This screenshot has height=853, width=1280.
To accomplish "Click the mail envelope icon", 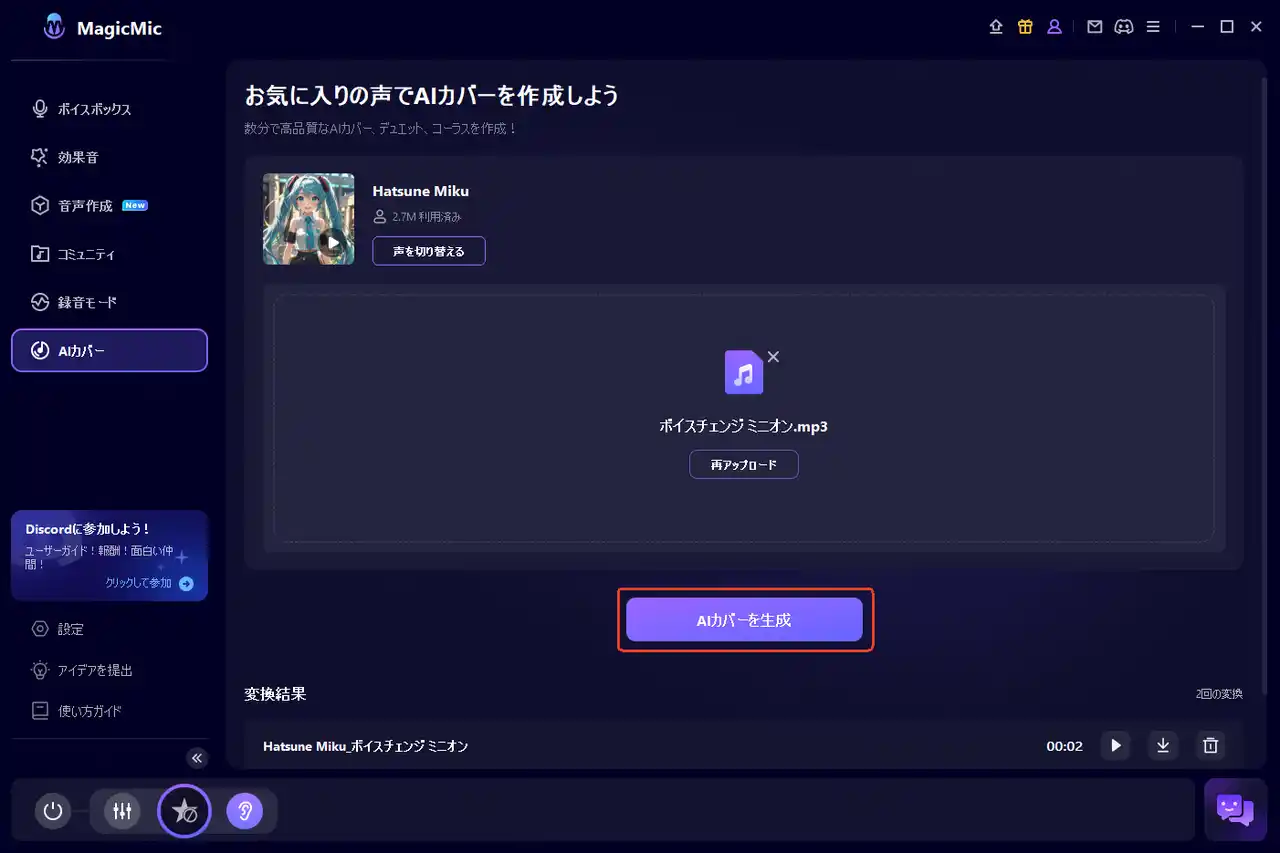I will click(1095, 27).
